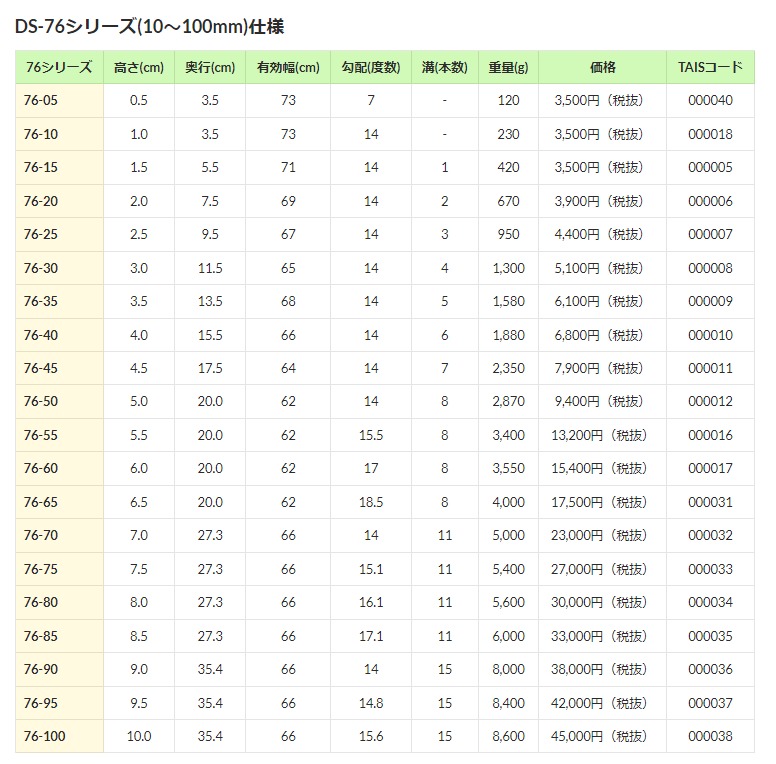Image resolution: width=776 pixels, height=764 pixels.
Task: Click the price 45,000円（税抜）
Action: point(599,736)
